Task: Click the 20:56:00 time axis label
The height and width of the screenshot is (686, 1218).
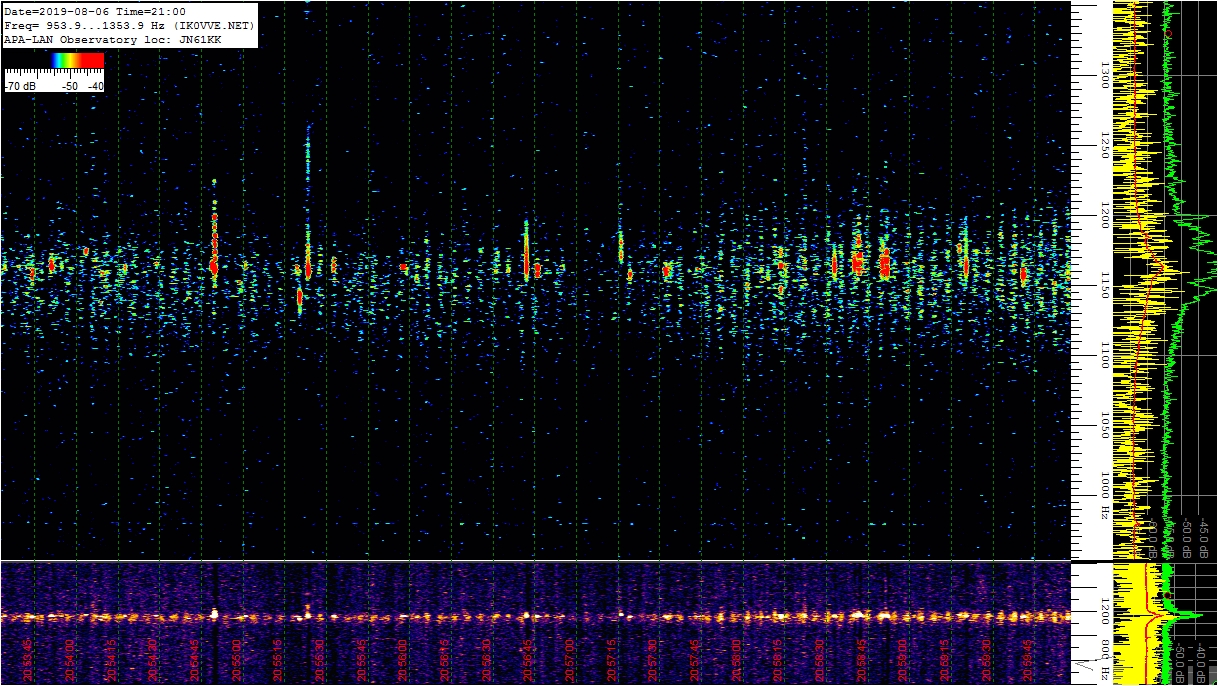Action: point(404,658)
